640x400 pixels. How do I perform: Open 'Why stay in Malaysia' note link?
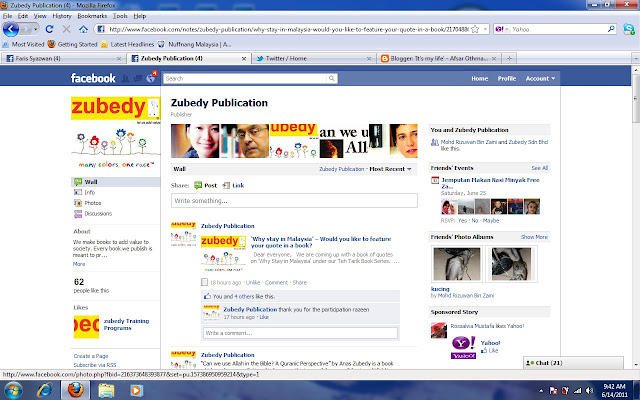tap(321, 242)
